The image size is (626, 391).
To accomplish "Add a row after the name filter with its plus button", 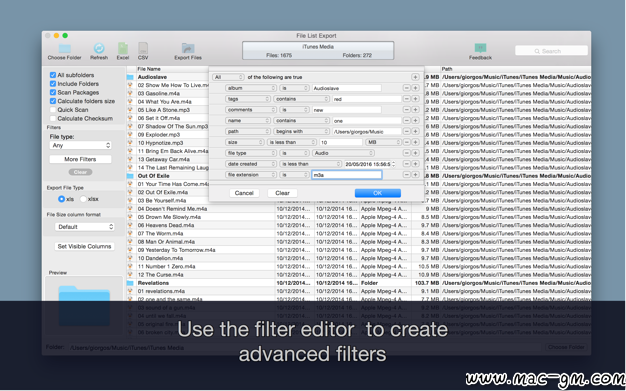I will tap(415, 120).
